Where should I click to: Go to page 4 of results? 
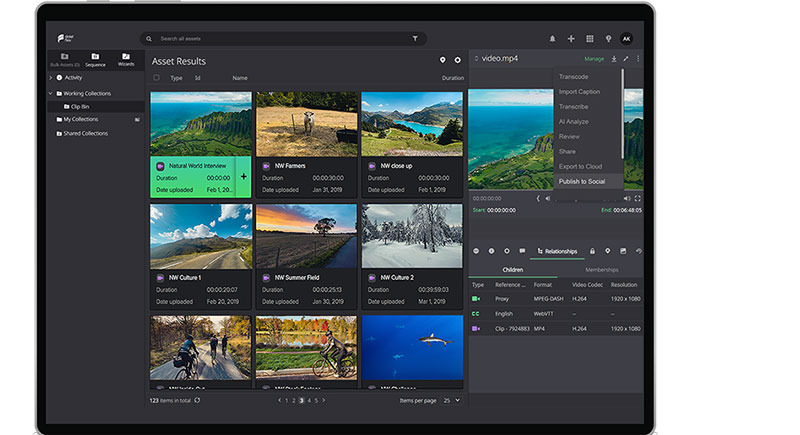(308, 400)
